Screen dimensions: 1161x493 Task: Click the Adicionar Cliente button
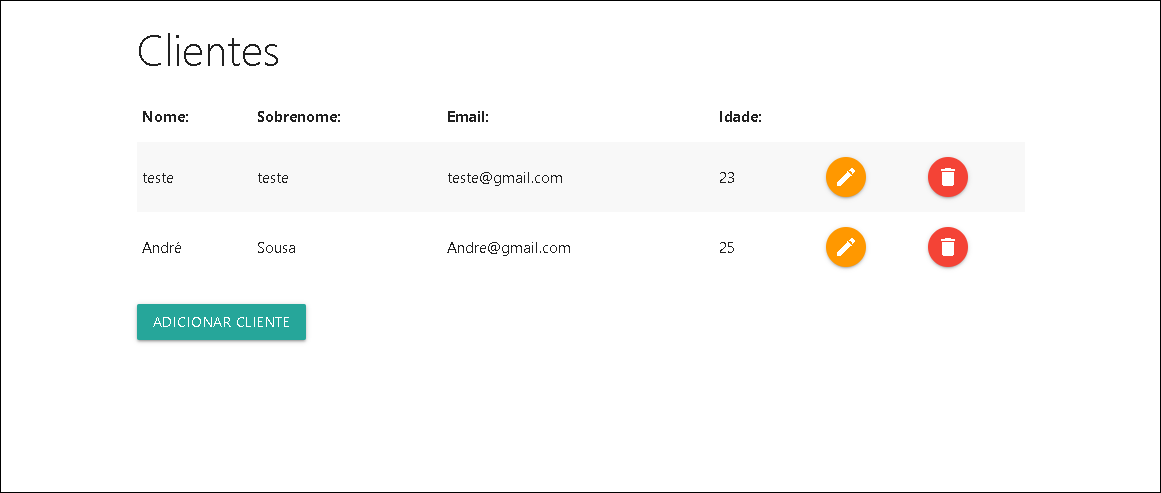(221, 322)
